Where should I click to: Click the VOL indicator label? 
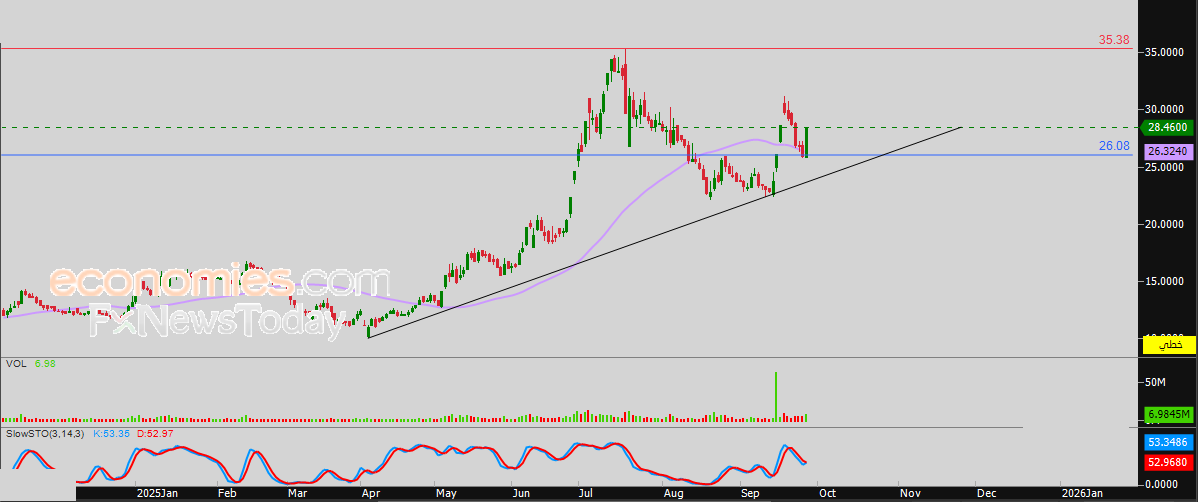click(16, 364)
